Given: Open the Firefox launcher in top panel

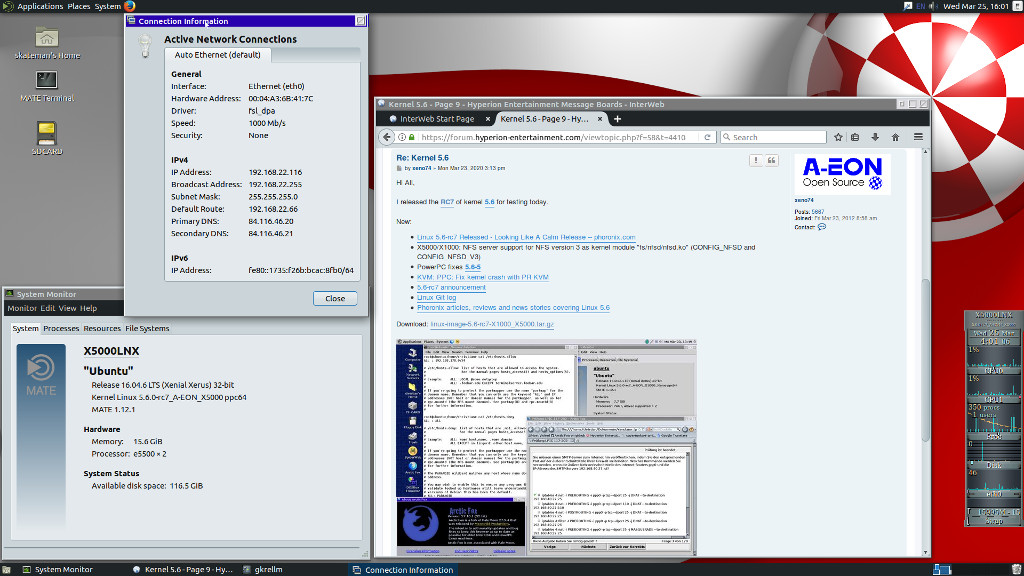Looking at the screenshot, I should click(129, 6).
